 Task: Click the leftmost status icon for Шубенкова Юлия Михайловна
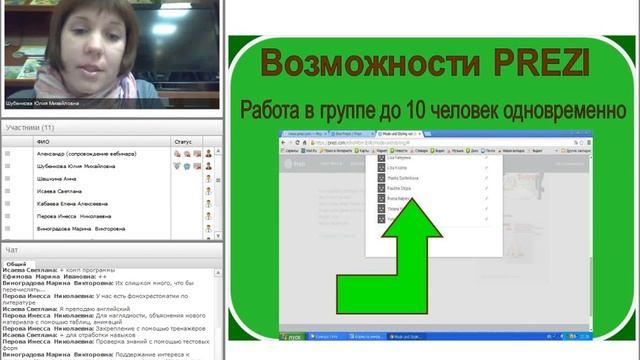177,166
